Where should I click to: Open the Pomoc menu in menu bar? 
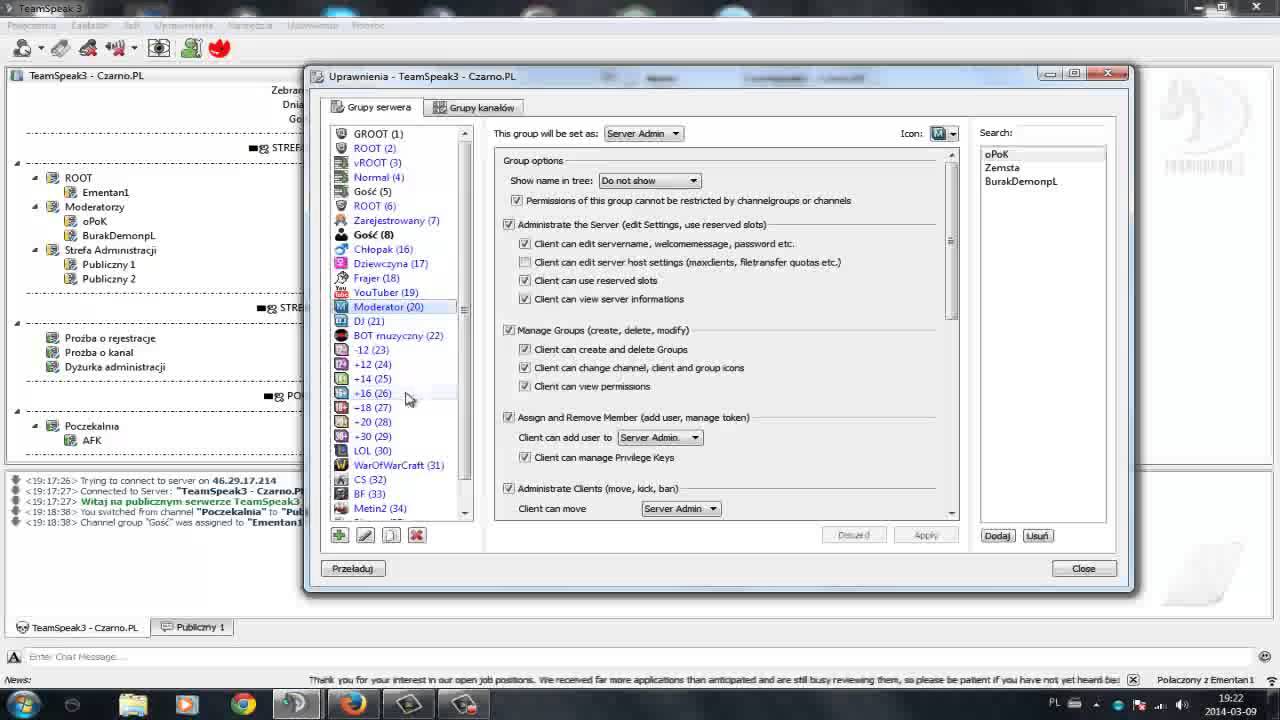point(368,25)
